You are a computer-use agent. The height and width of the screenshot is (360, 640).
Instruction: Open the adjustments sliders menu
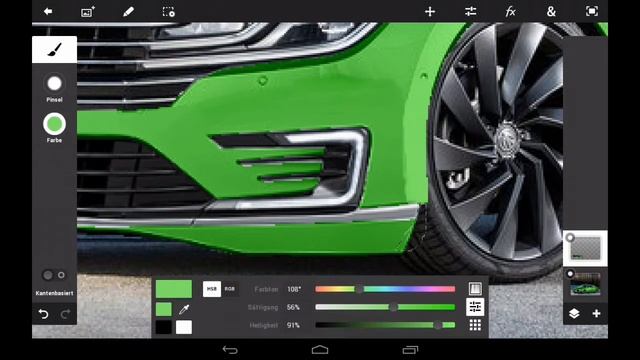tap(470, 11)
